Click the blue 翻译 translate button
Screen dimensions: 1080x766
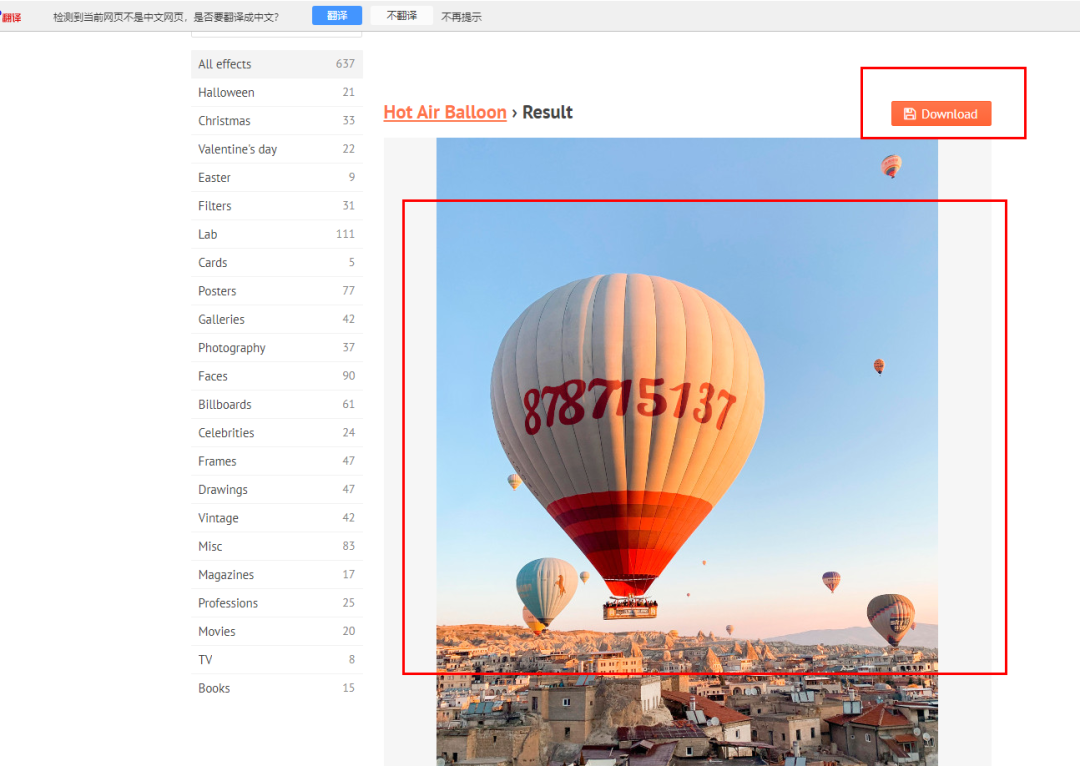[336, 16]
